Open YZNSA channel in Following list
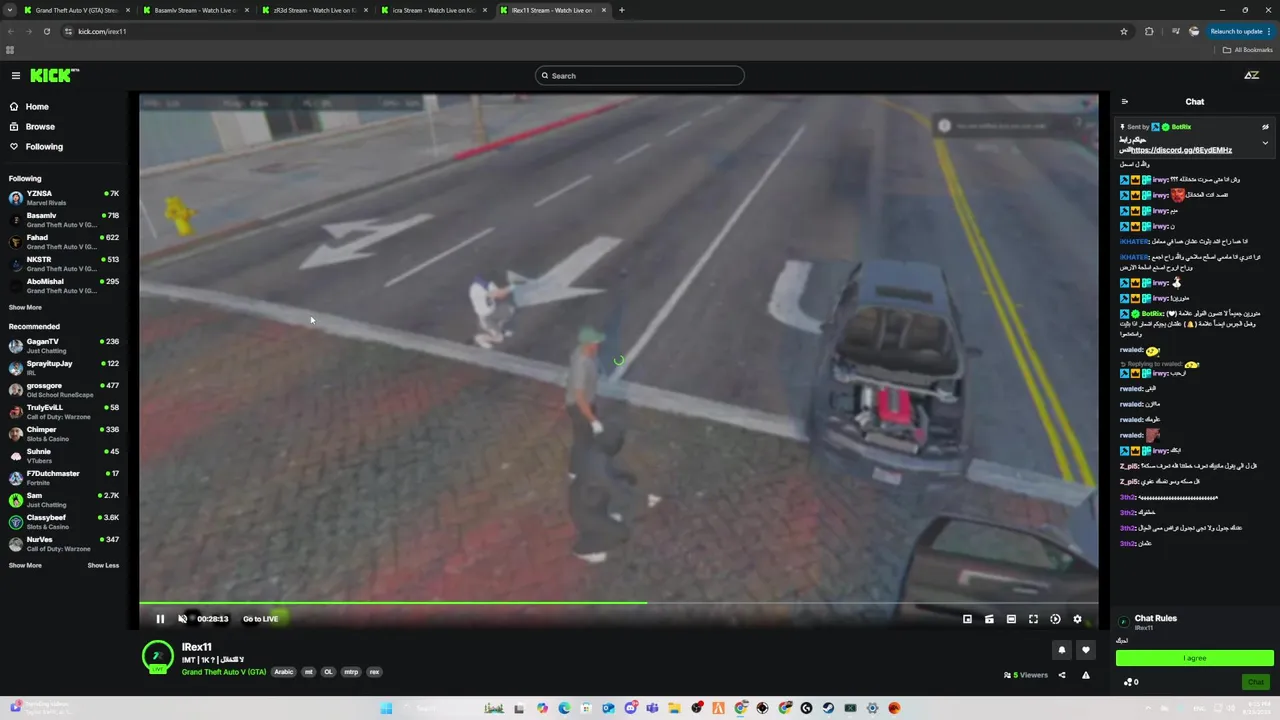The image size is (1280, 720). tap(64, 197)
